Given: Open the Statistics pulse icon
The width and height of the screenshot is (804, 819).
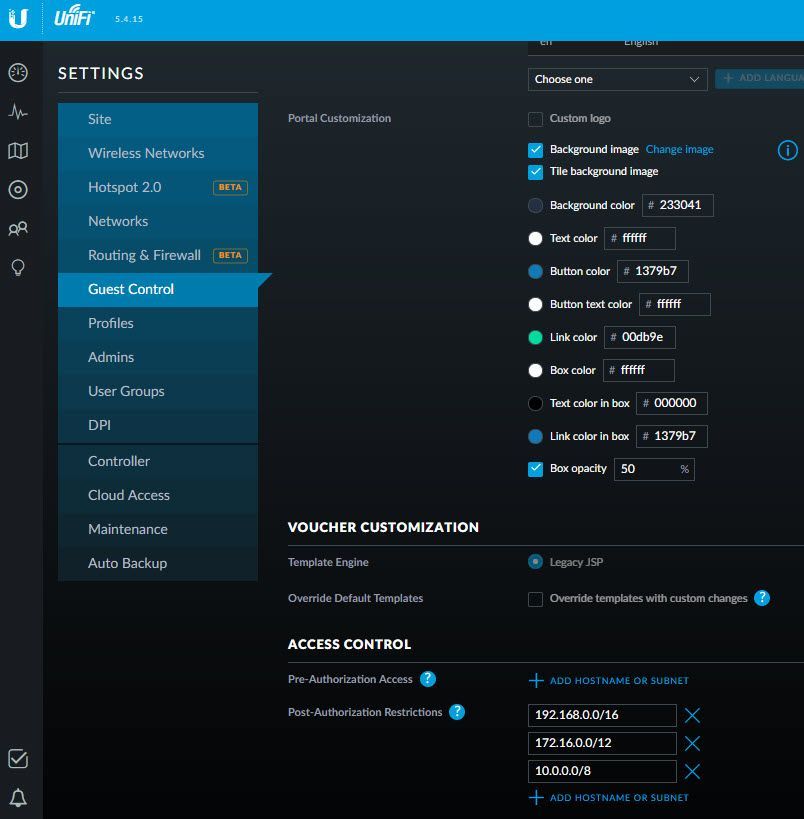Looking at the screenshot, I should coord(18,112).
